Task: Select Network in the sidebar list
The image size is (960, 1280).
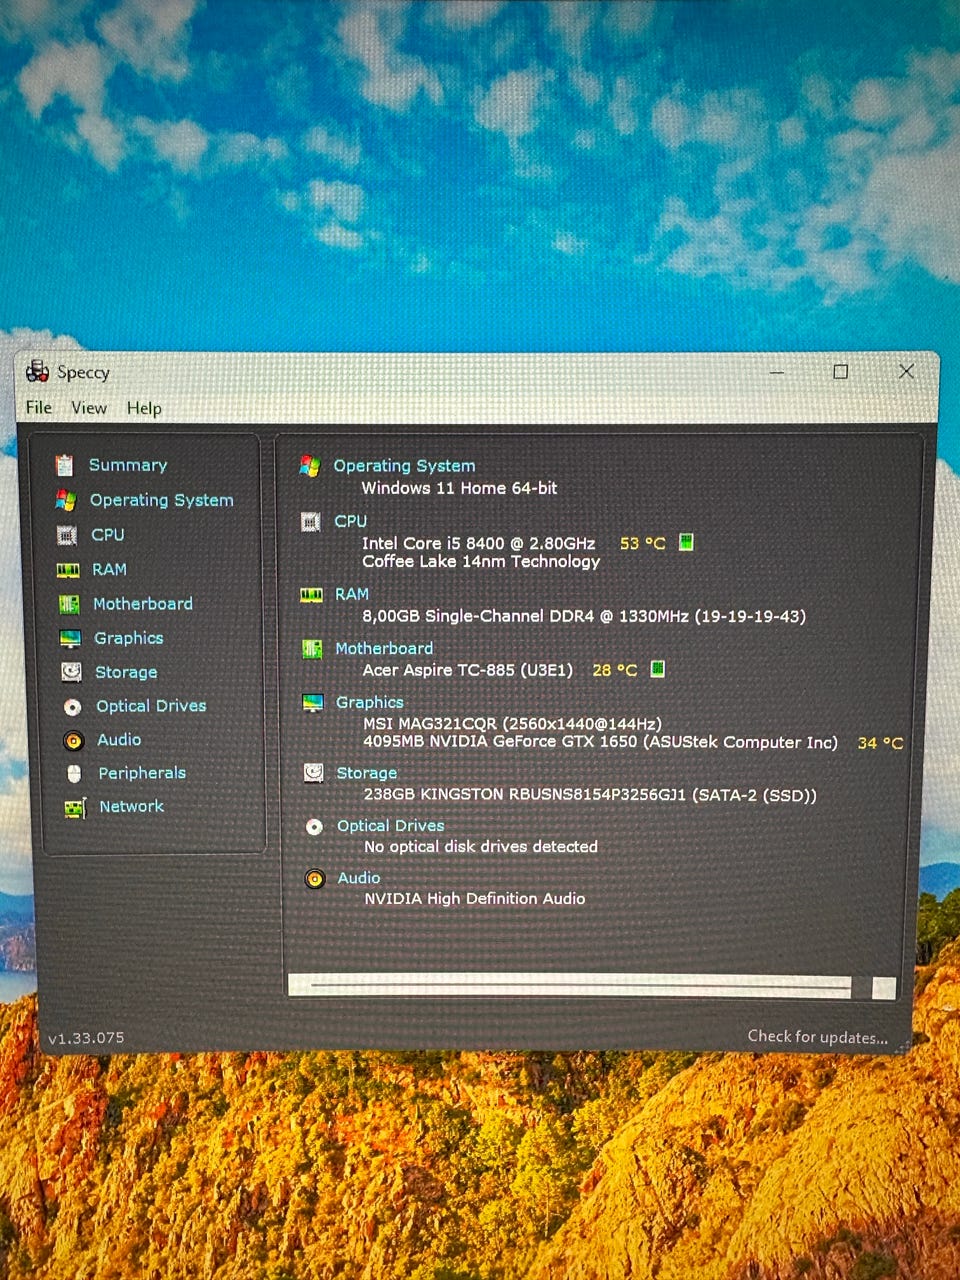Action: point(132,806)
